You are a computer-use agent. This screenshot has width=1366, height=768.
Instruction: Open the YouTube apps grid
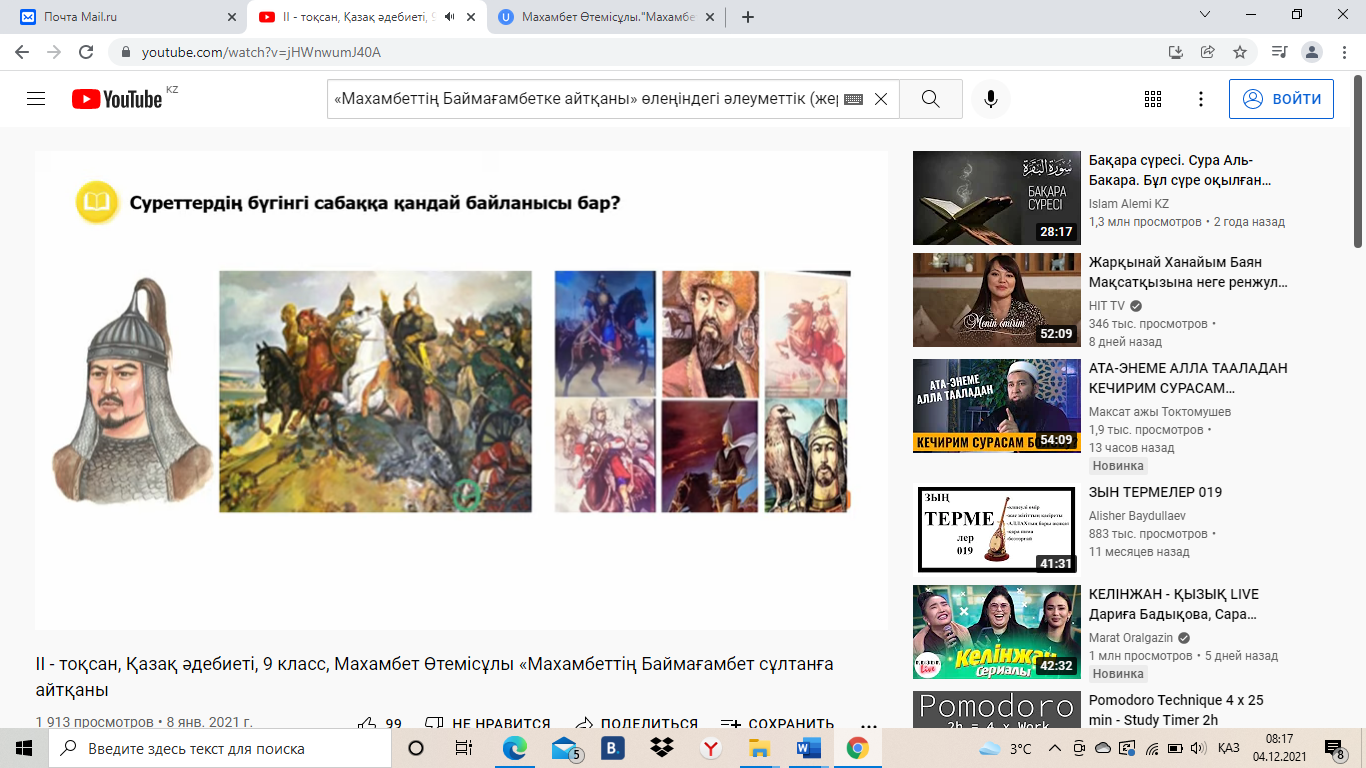1153,99
